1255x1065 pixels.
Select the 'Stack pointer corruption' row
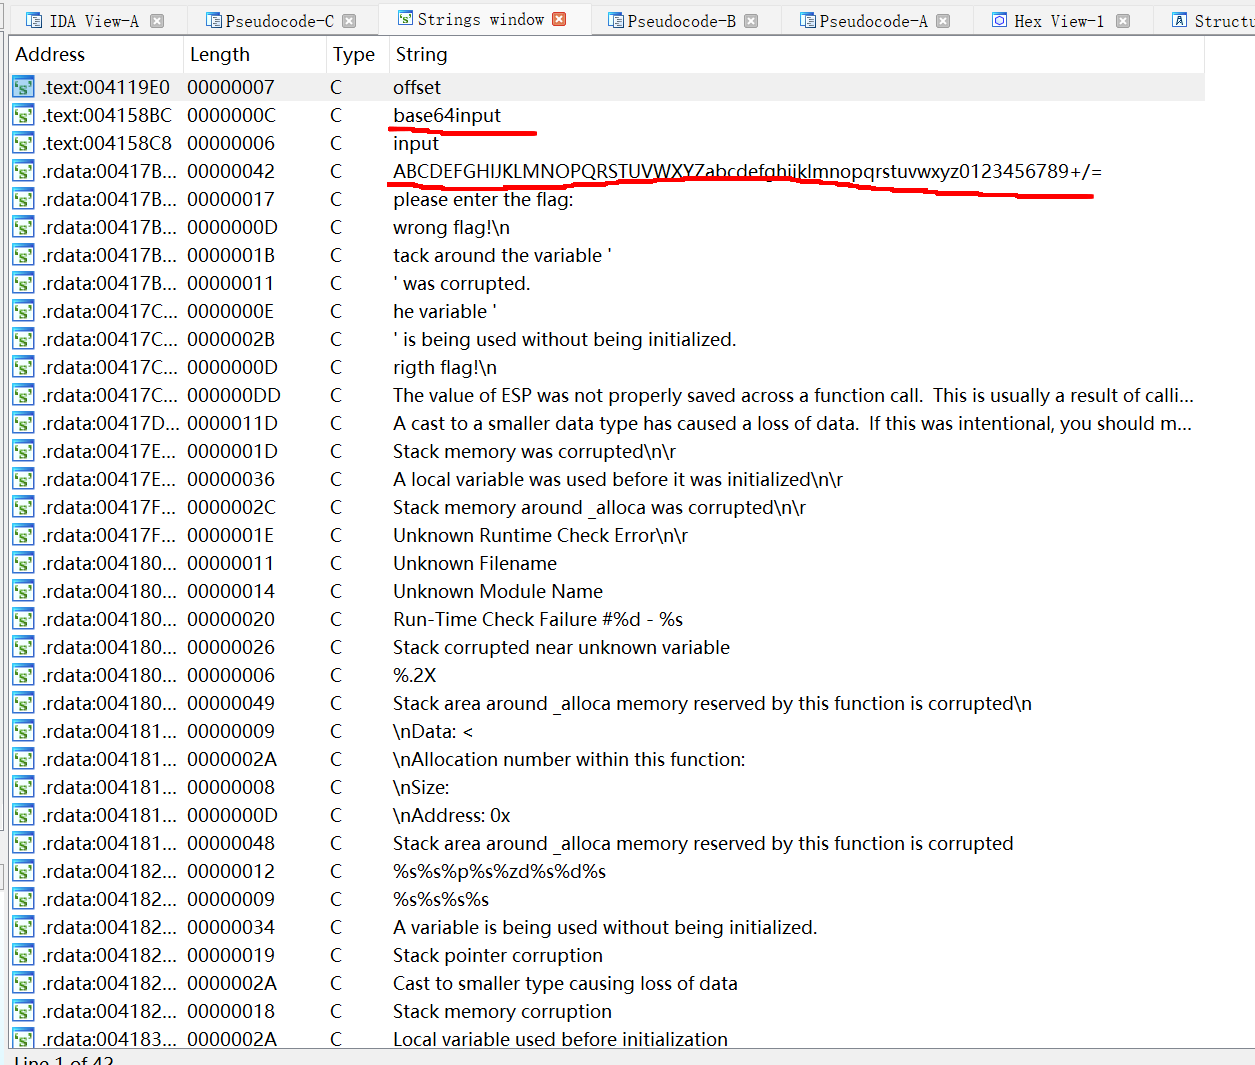click(x=497, y=956)
